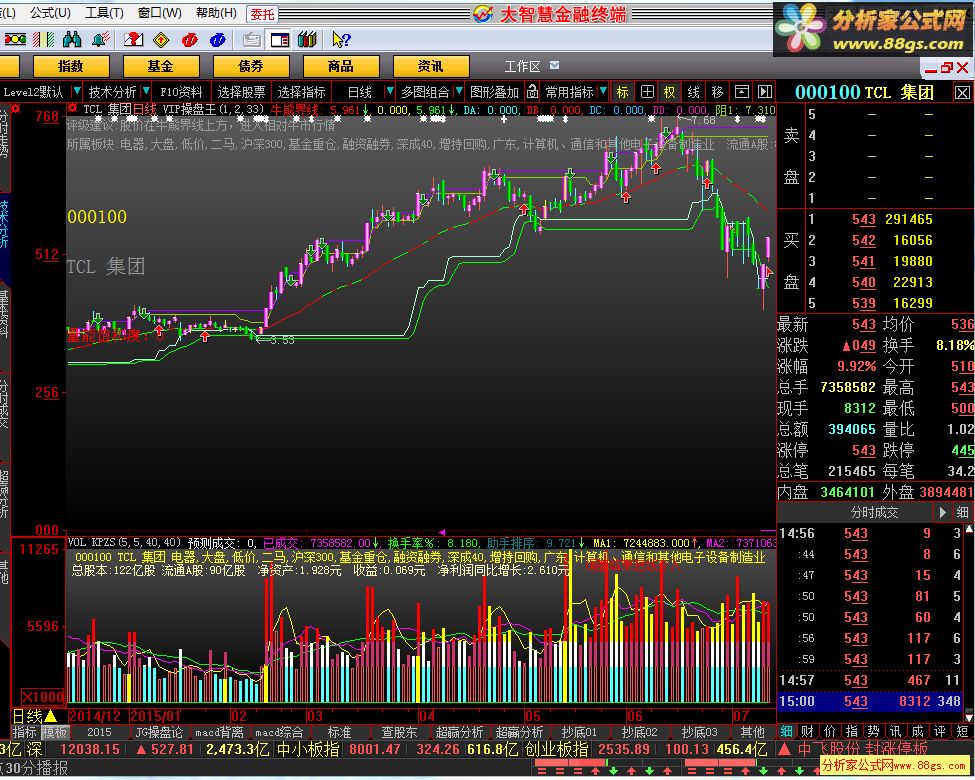Click the gray printer-style toolbar icon
The image size is (975, 780).
(x=251, y=40)
